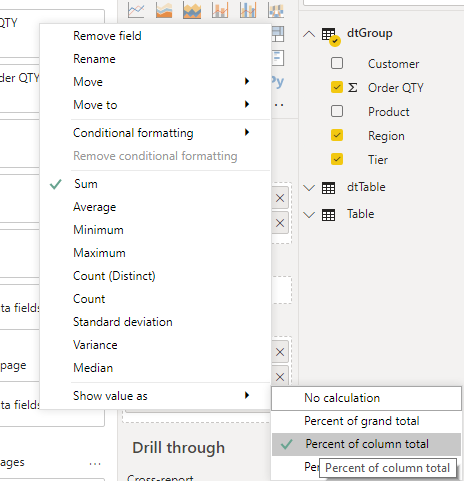Click the Tier field name
The width and height of the screenshot is (464, 481).
point(378,160)
